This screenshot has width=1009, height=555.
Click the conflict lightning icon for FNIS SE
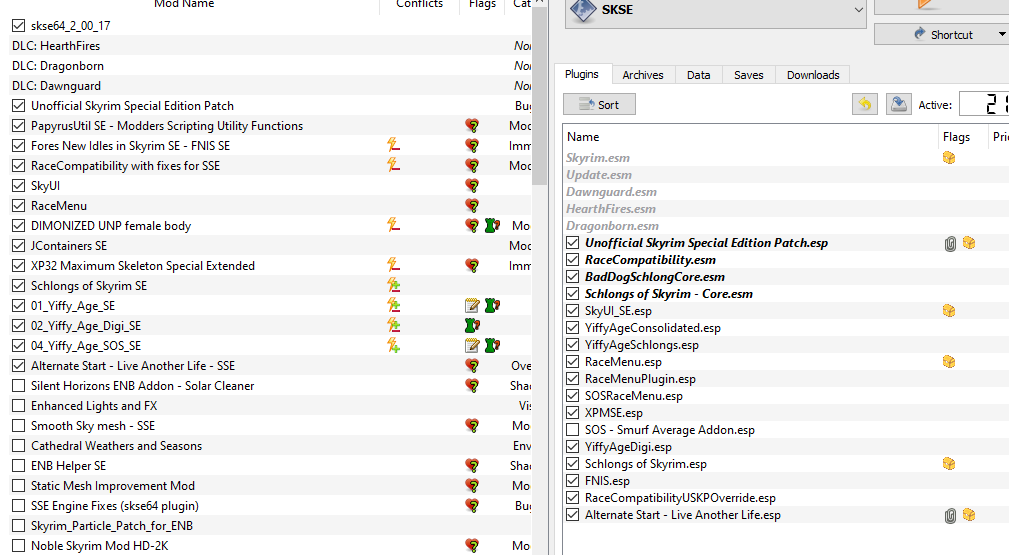pos(393,146)
